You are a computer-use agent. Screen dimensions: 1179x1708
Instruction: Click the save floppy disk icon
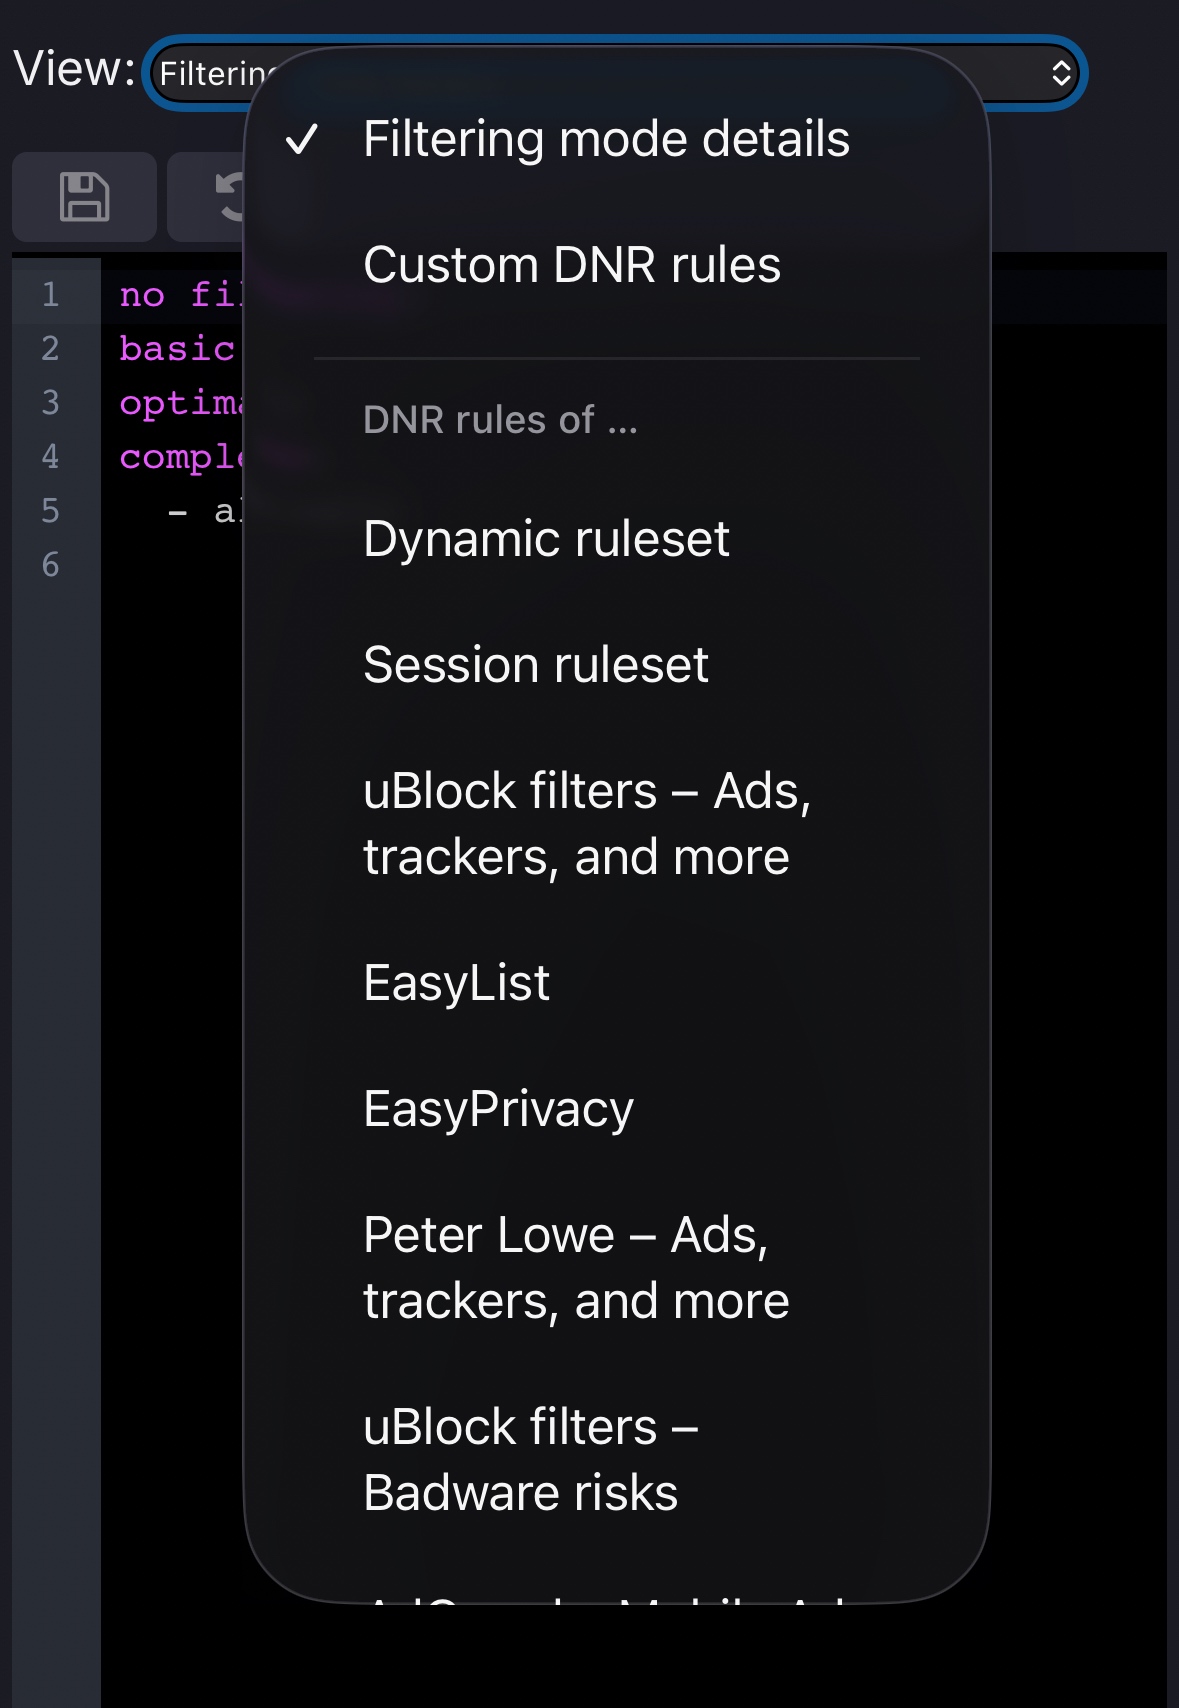click(84, 197)
